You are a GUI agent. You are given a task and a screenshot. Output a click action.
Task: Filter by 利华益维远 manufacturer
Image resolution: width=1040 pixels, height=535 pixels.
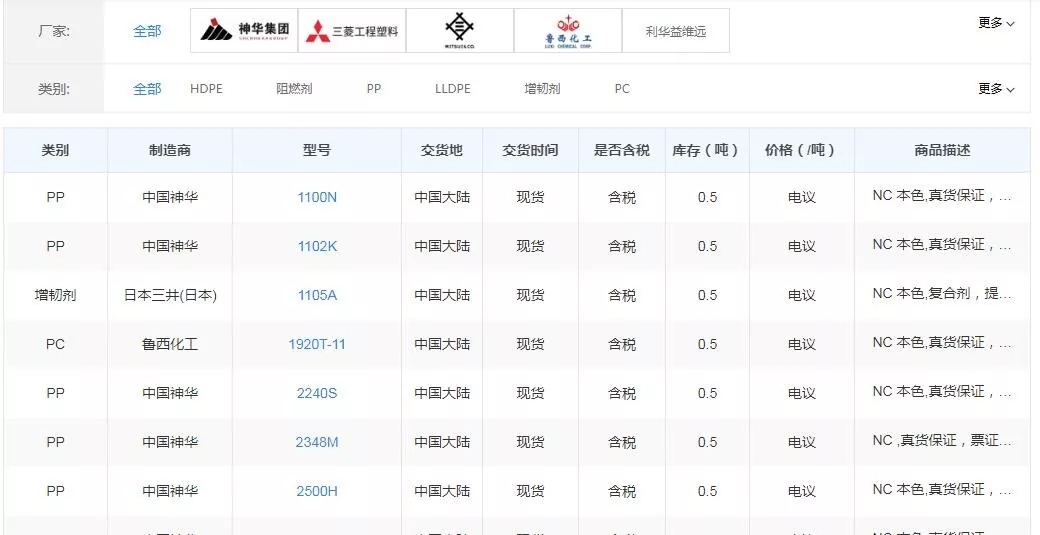point(676,31)
